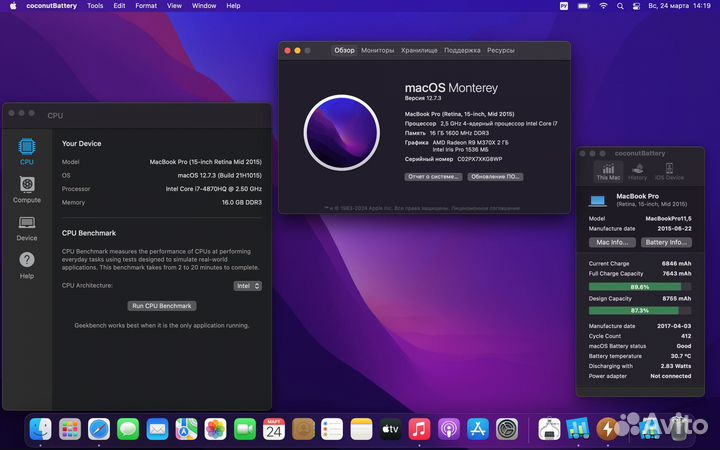Image resolution: width=720 pixels, height=450 pixels.
Task: Open Contacts from the dock
Action: click(303, 429)
